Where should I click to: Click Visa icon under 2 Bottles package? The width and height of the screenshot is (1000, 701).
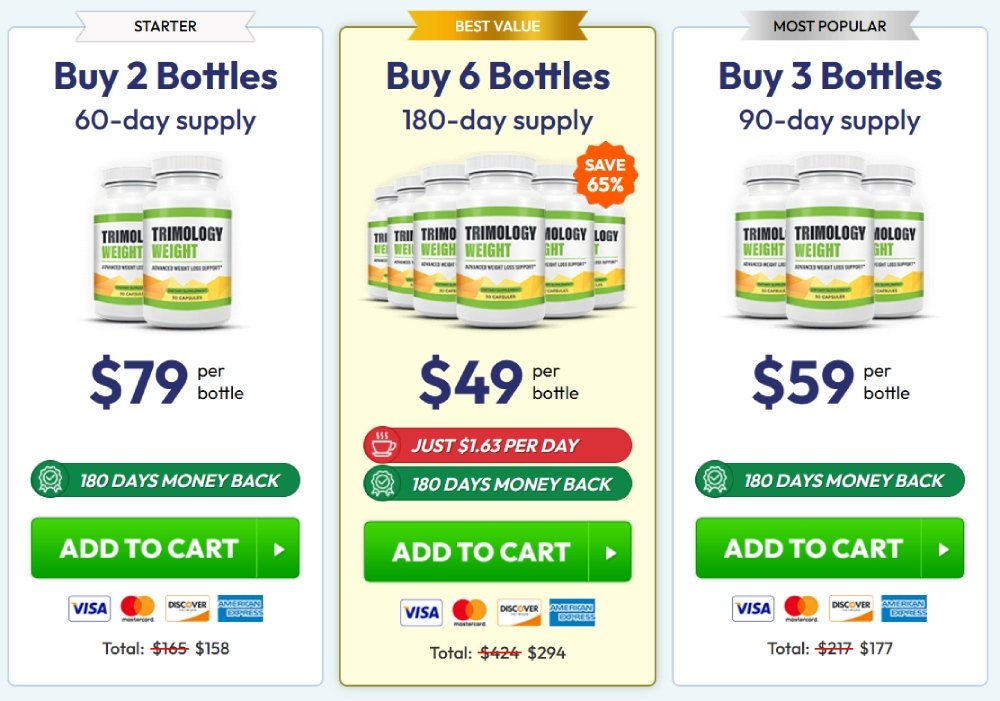(x=89, y=608)
